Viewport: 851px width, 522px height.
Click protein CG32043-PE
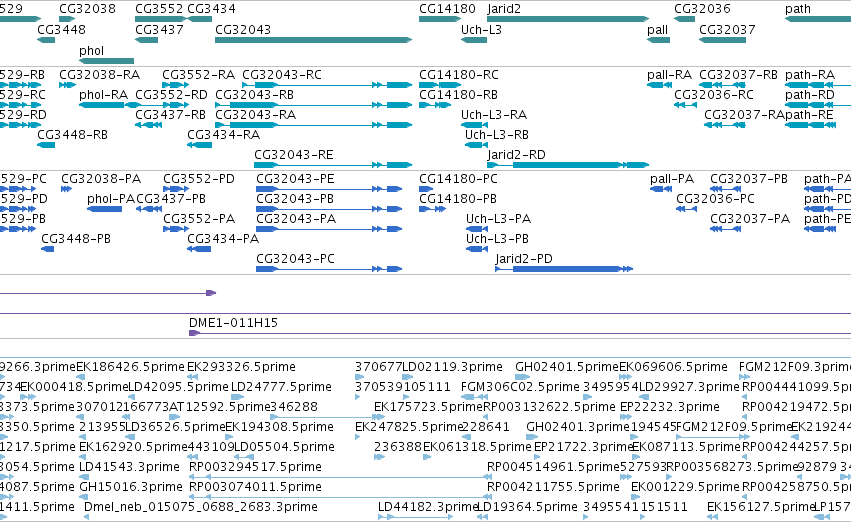point(295,179)
